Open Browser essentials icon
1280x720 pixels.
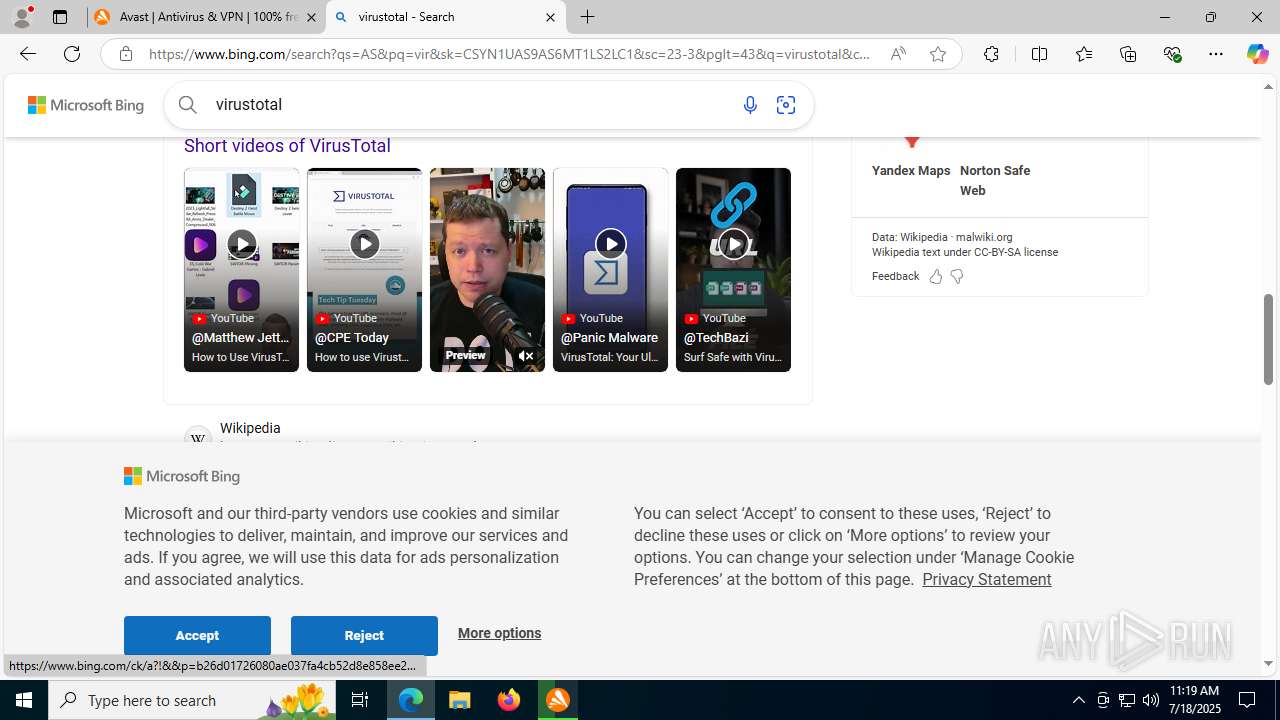(1172, 54)
